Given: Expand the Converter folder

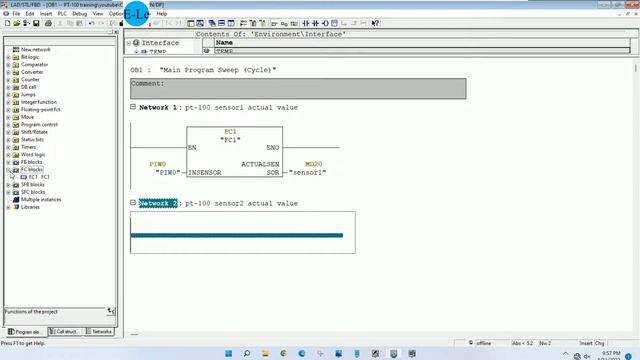Looking at the screenshot, I should [x=8, y=72].
